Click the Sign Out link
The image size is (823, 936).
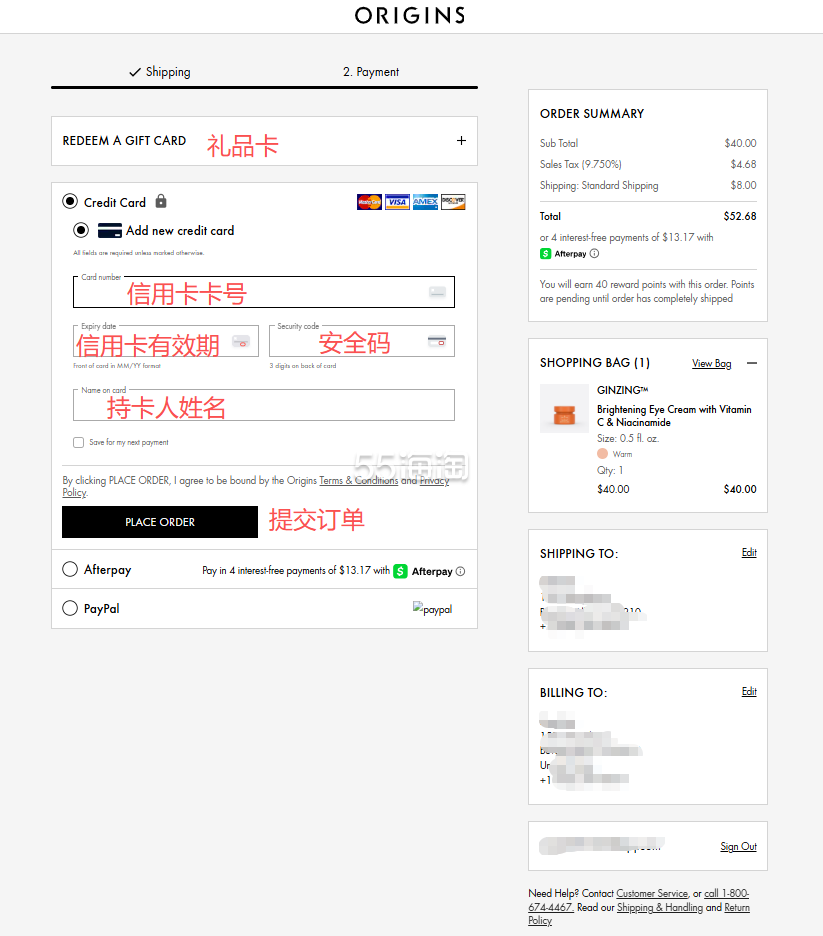tap(738, 846)
